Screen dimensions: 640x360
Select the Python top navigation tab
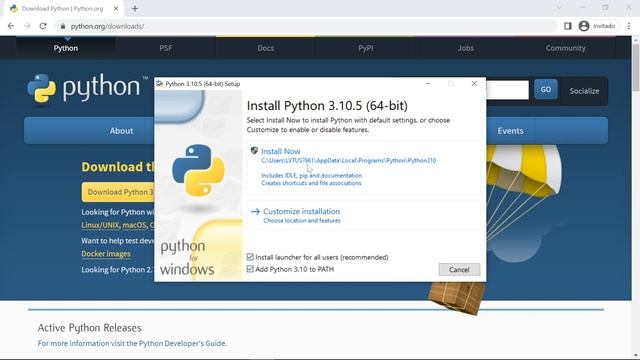tap(65, 48)
